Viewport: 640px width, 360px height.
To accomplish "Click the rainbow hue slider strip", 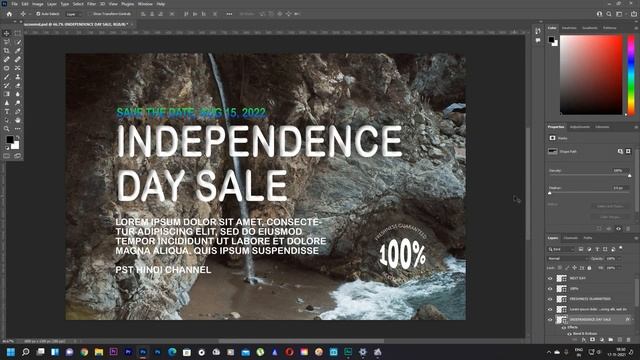I will [x=631, y=75].
